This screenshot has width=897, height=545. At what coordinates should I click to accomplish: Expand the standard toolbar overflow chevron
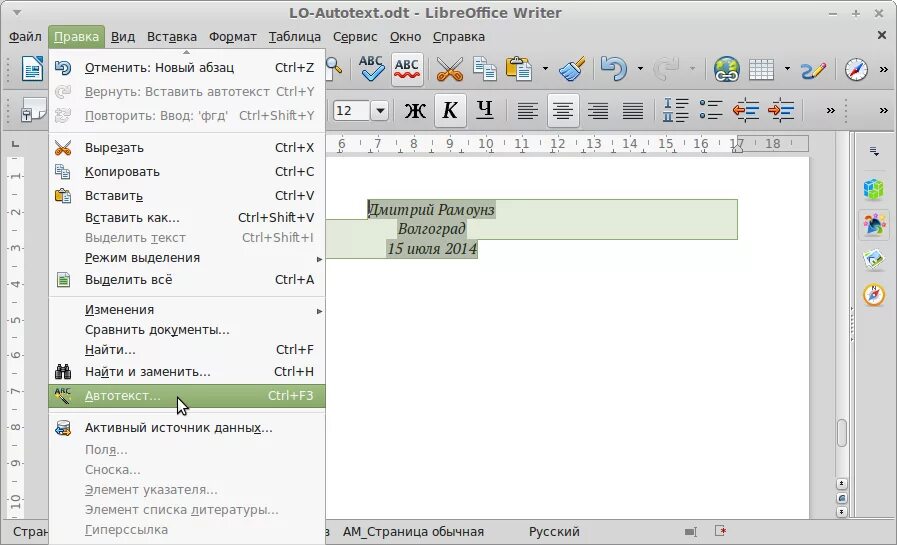pos(884,69)
